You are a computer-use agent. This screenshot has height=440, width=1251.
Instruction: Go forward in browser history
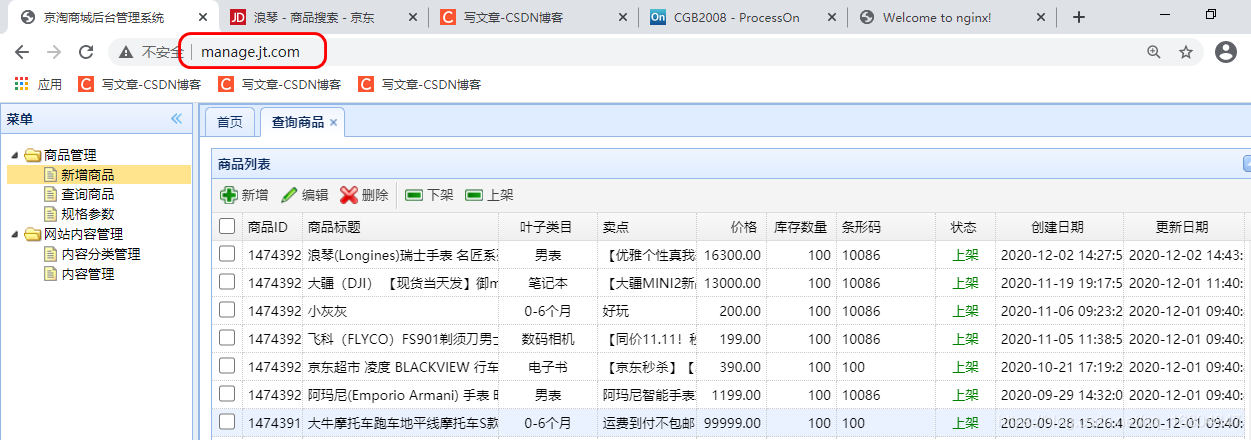(54, 52)
